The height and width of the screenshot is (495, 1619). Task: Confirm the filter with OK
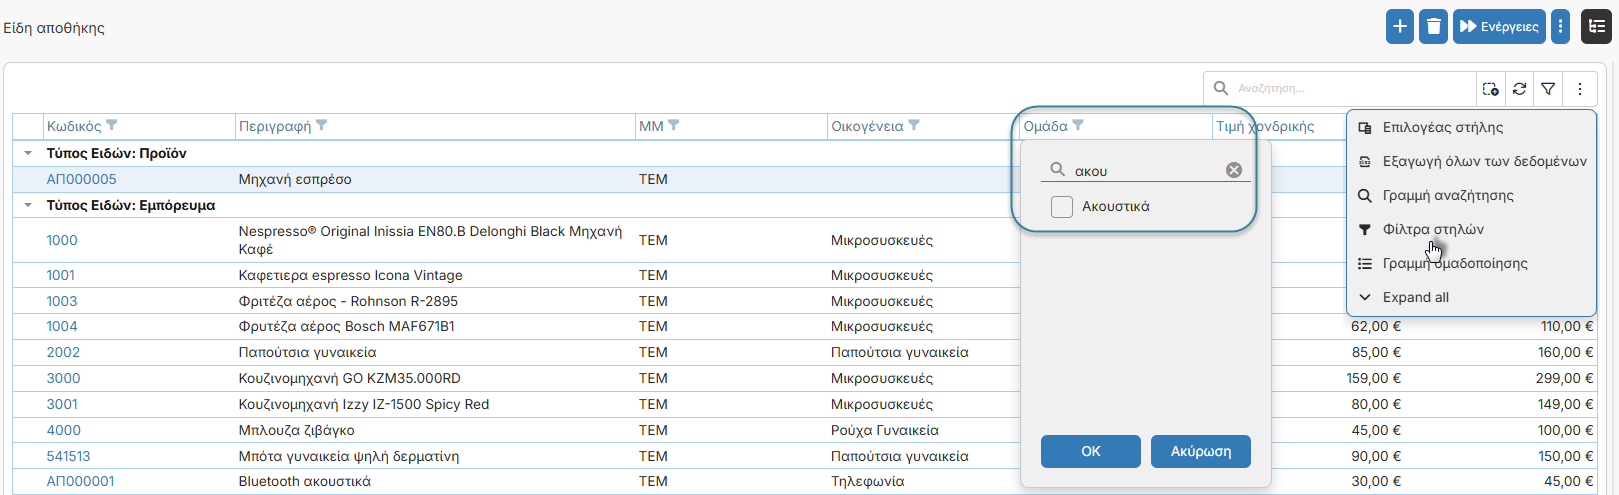(x=1091, y=451)
